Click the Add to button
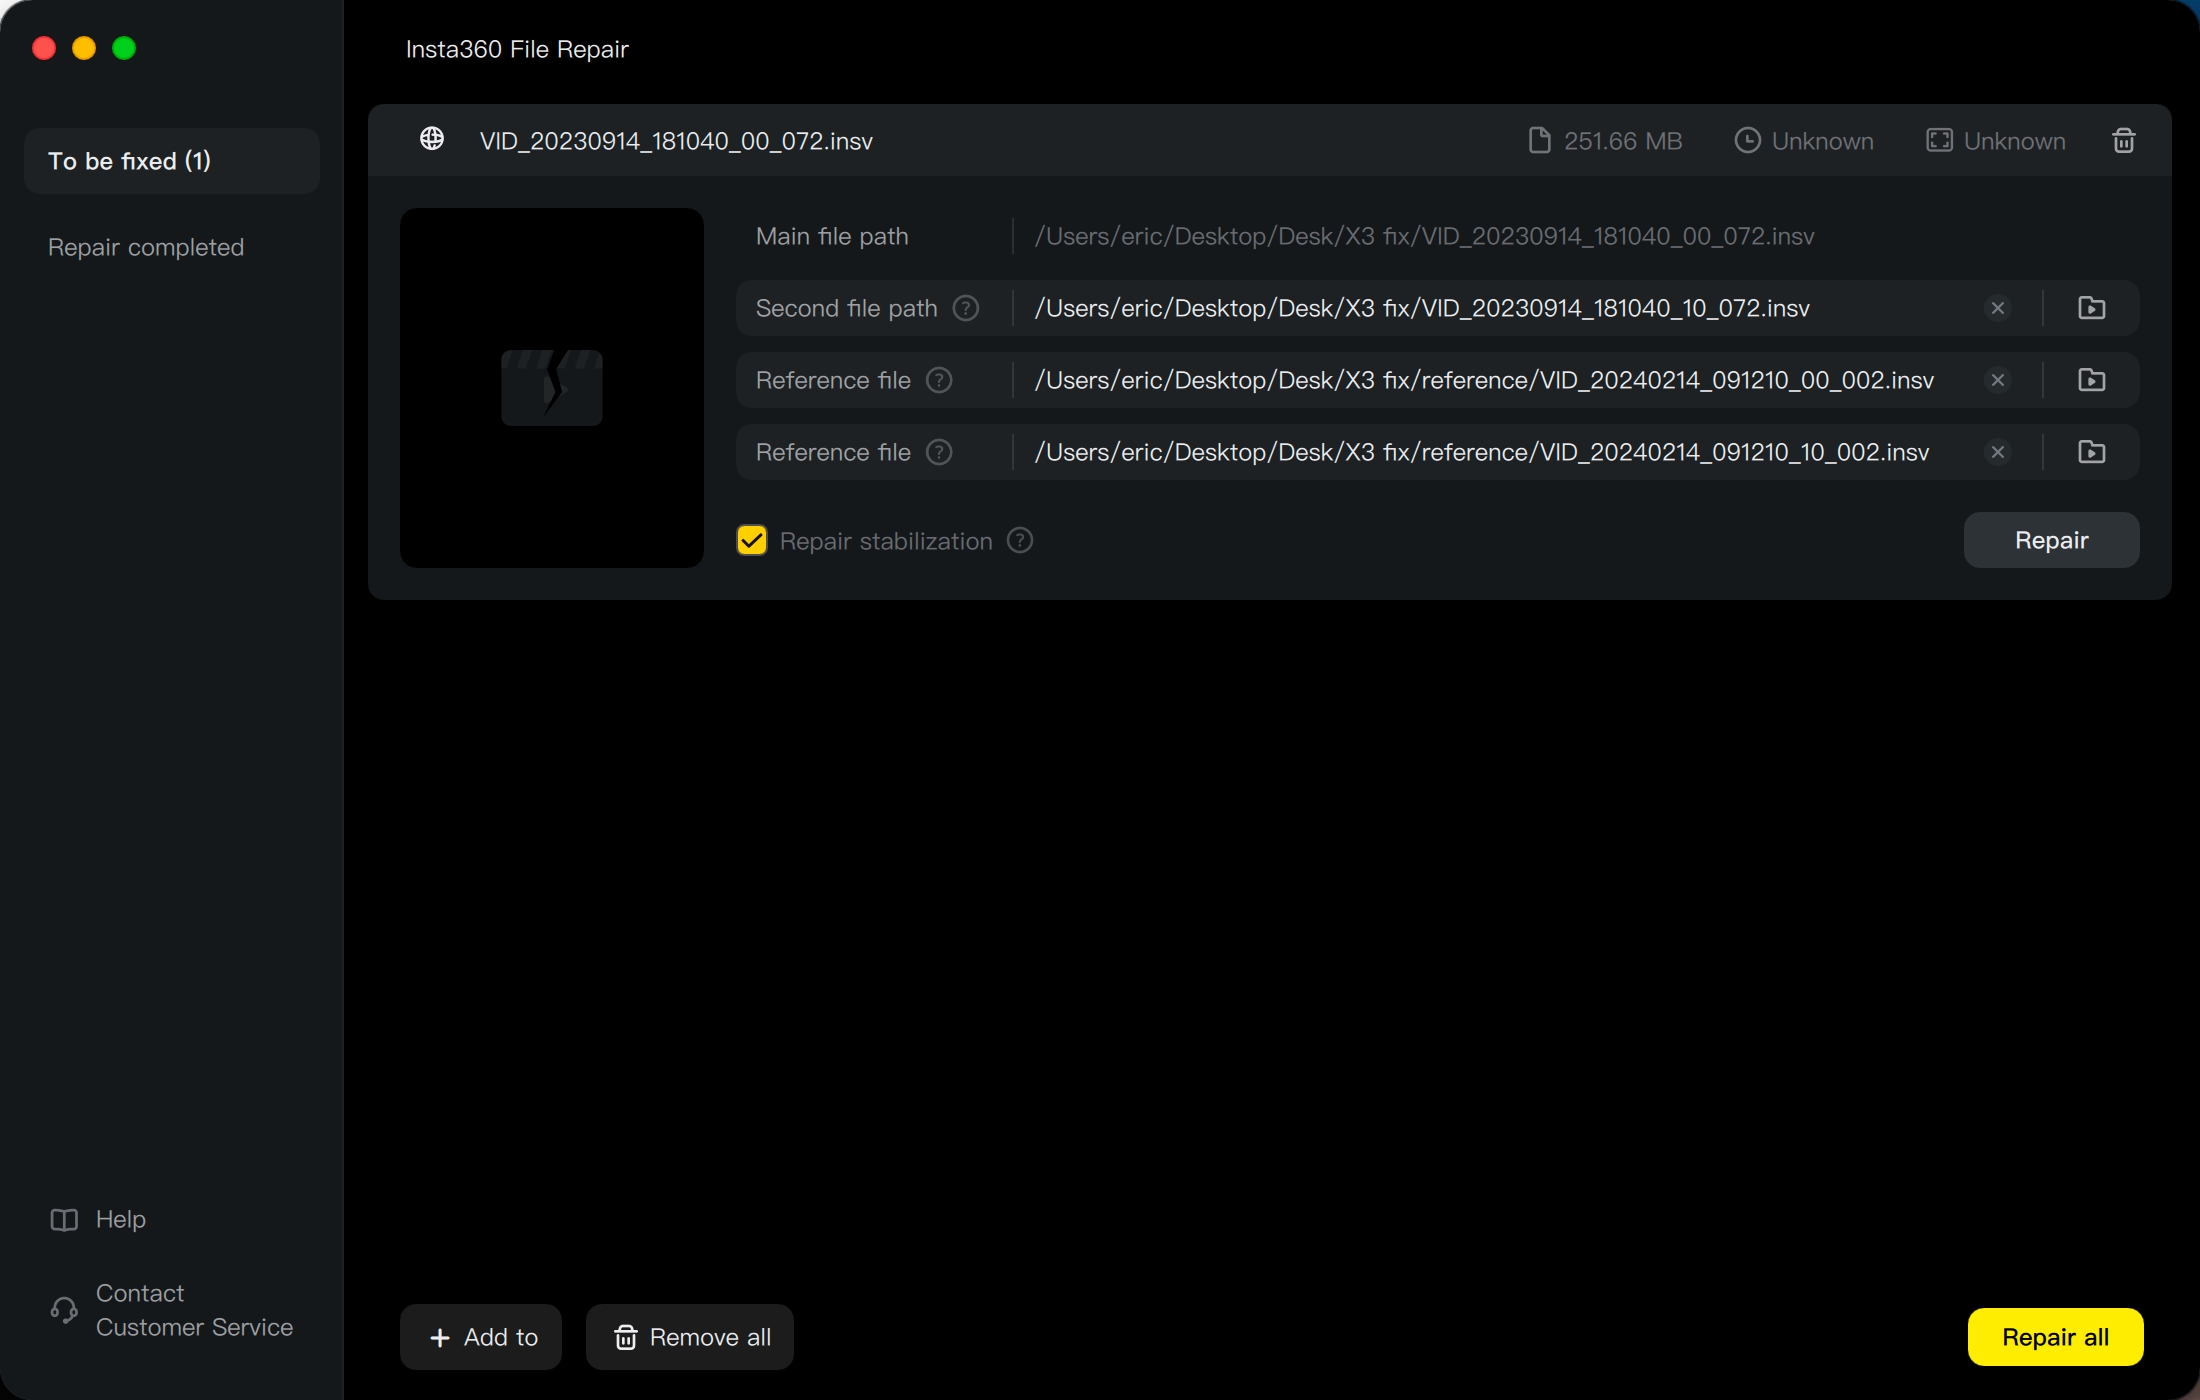The width and height of the screenshot is (2200, 1400). (481, 1337)
